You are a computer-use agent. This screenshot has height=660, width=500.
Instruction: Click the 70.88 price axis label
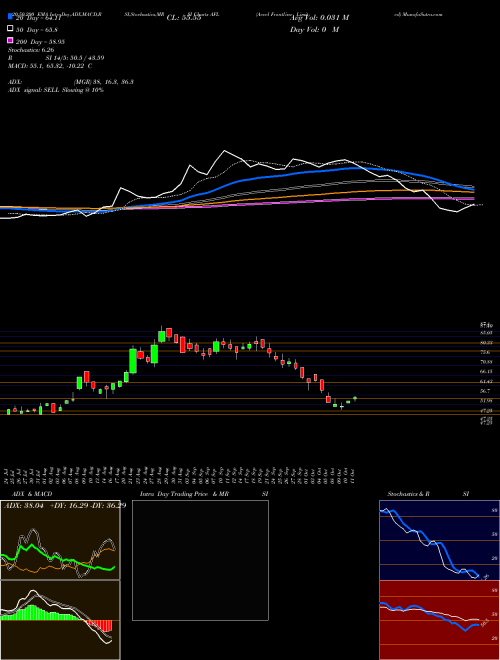point(487,362)
